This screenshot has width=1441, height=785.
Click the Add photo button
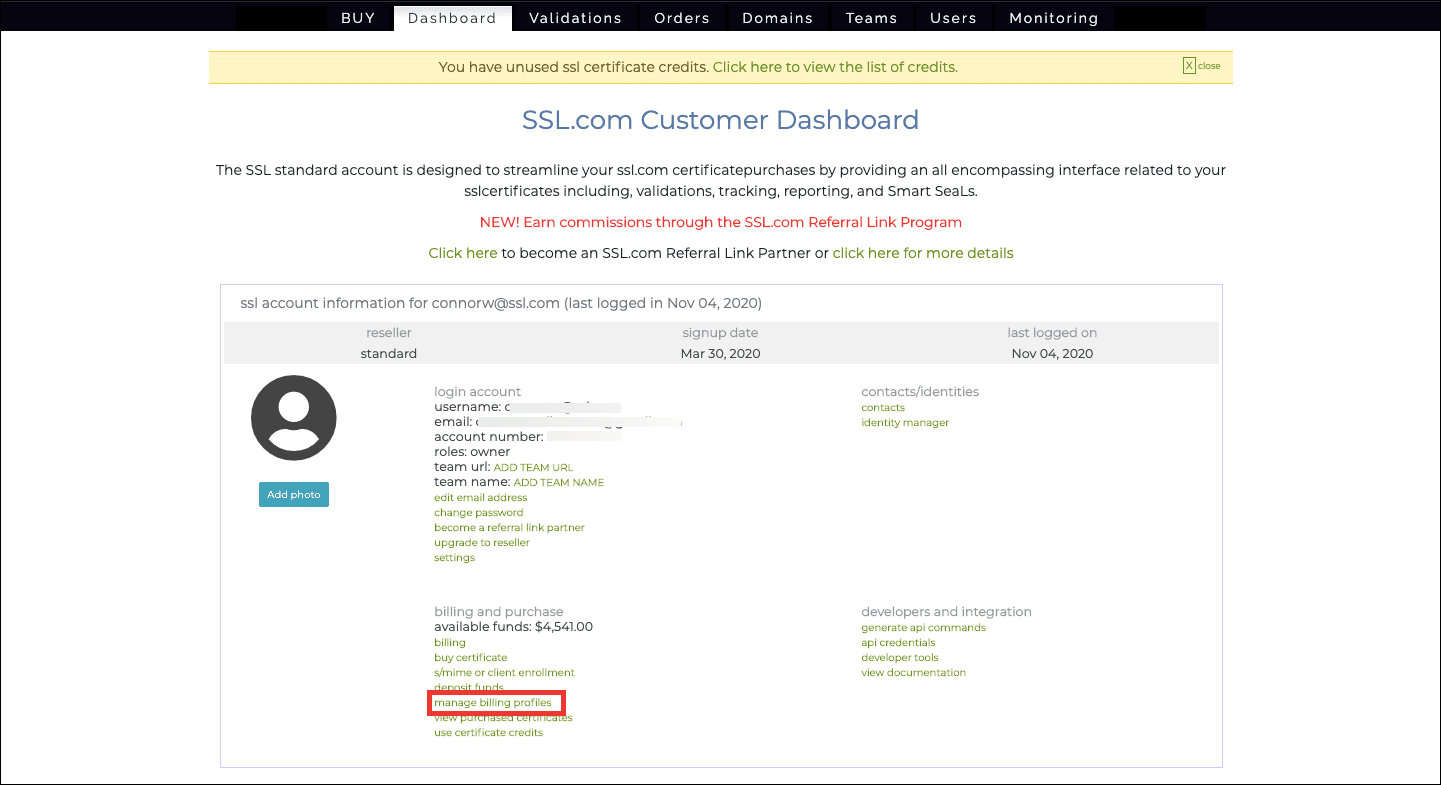pyautogui.click(x=293, y=495)
